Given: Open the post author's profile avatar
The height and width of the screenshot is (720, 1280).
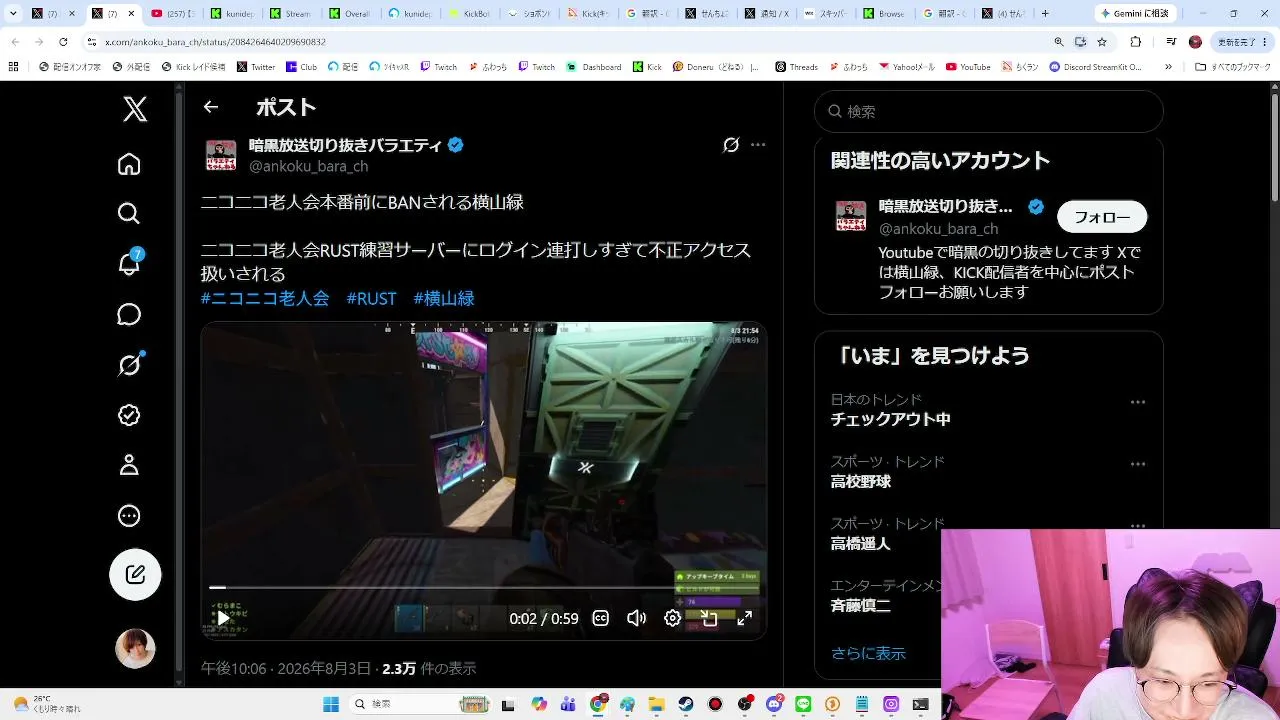Looking at the screenshot, I should click(221, 156).
